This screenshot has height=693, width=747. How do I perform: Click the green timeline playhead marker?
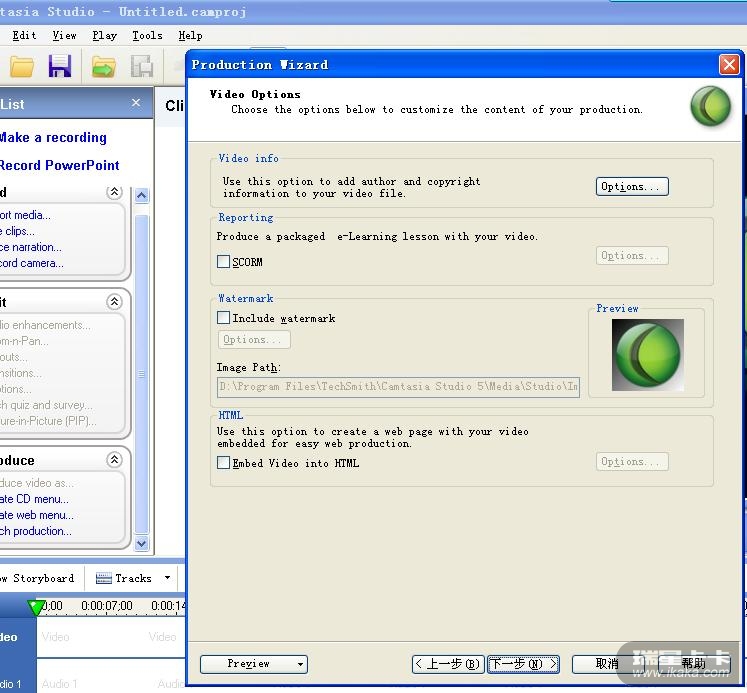click(36, 608)
